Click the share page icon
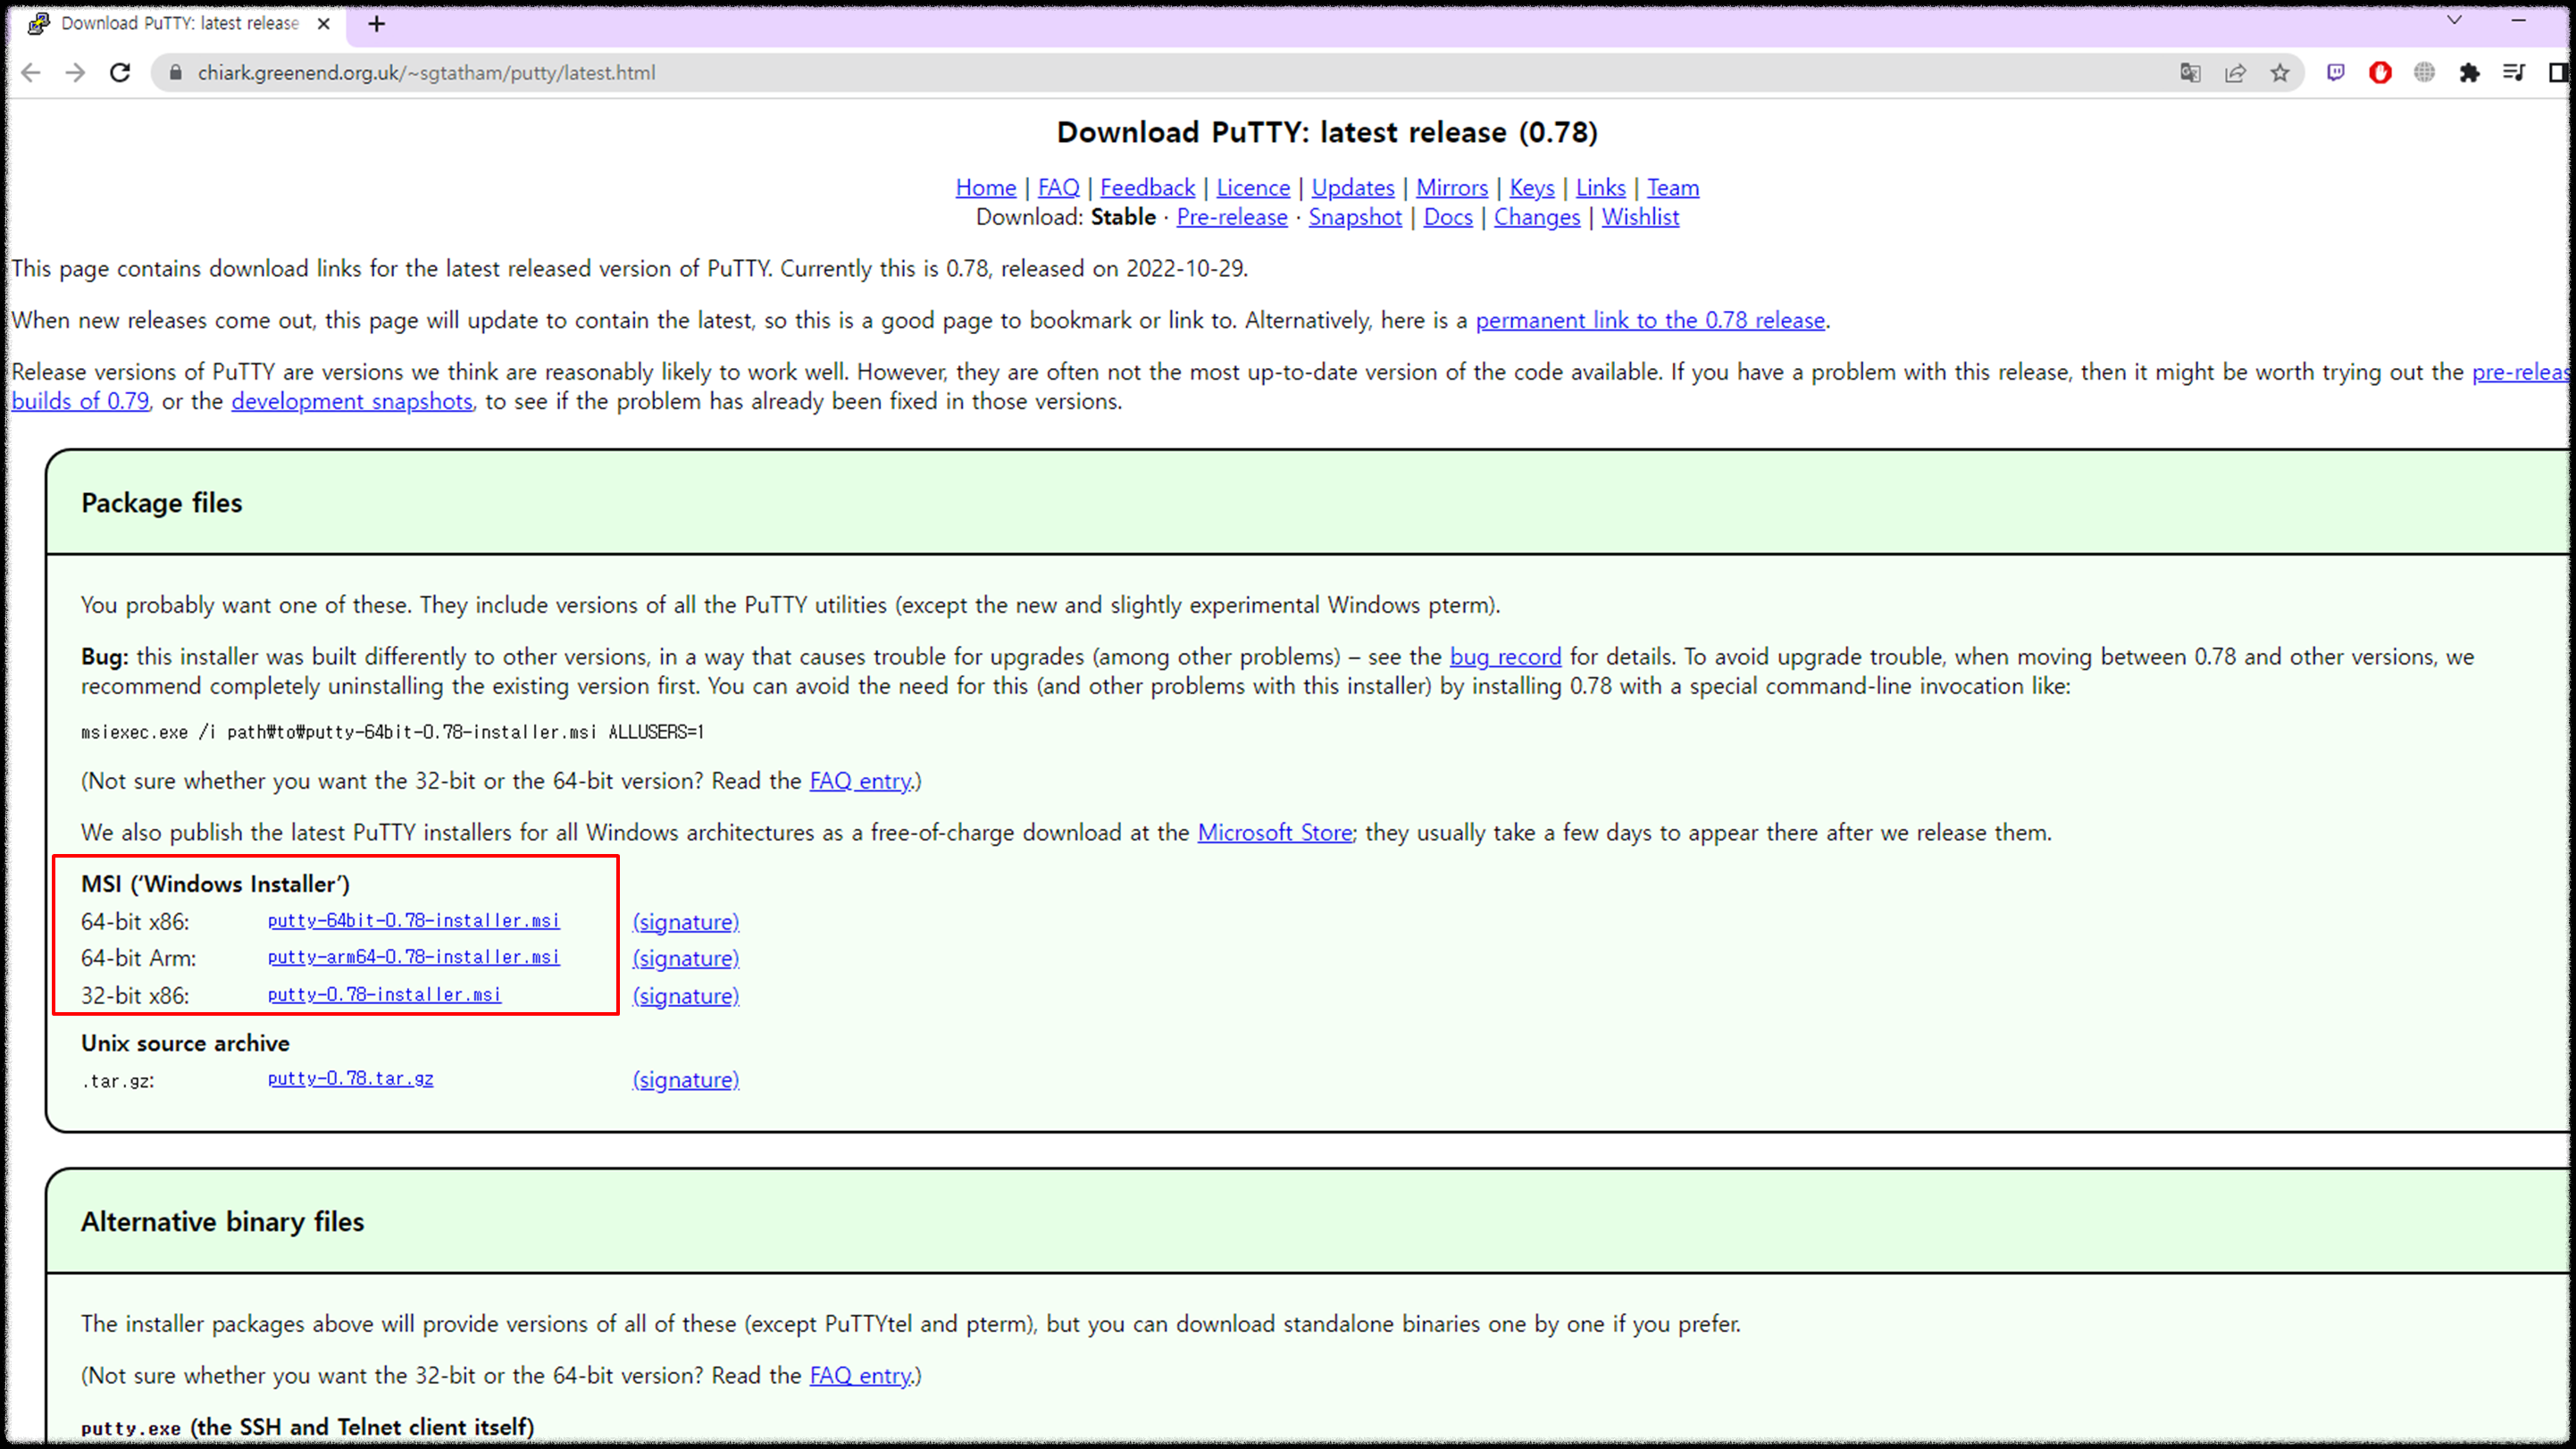This screenshot has height=1449, width=2576. 2235,73
